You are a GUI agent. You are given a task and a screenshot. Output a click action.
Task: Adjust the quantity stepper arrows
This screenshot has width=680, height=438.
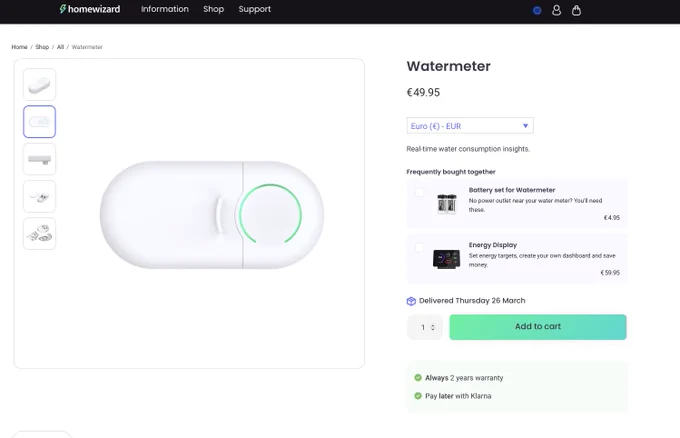point(432,327)
